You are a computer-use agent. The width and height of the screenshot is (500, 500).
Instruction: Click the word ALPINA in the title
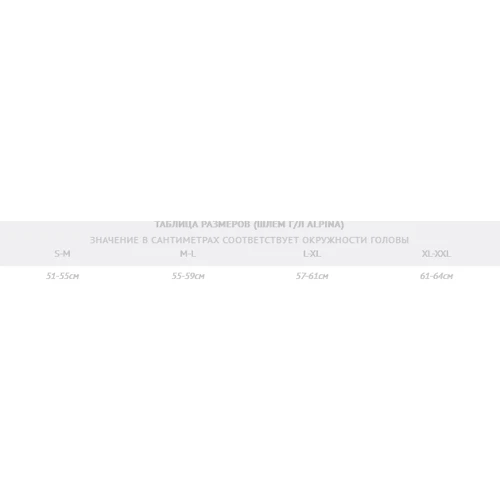coord(323,225)
